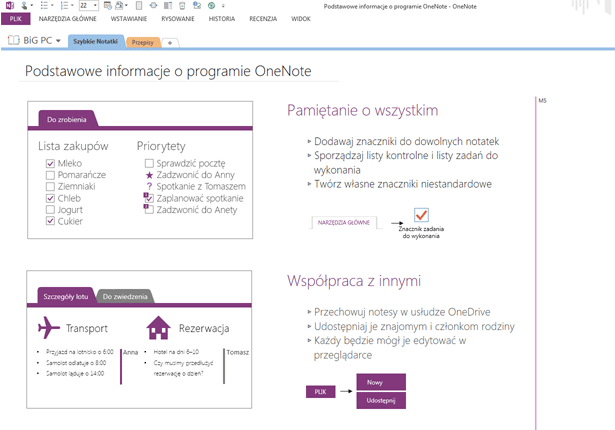Click the Priorytety heading

(161, 146)
